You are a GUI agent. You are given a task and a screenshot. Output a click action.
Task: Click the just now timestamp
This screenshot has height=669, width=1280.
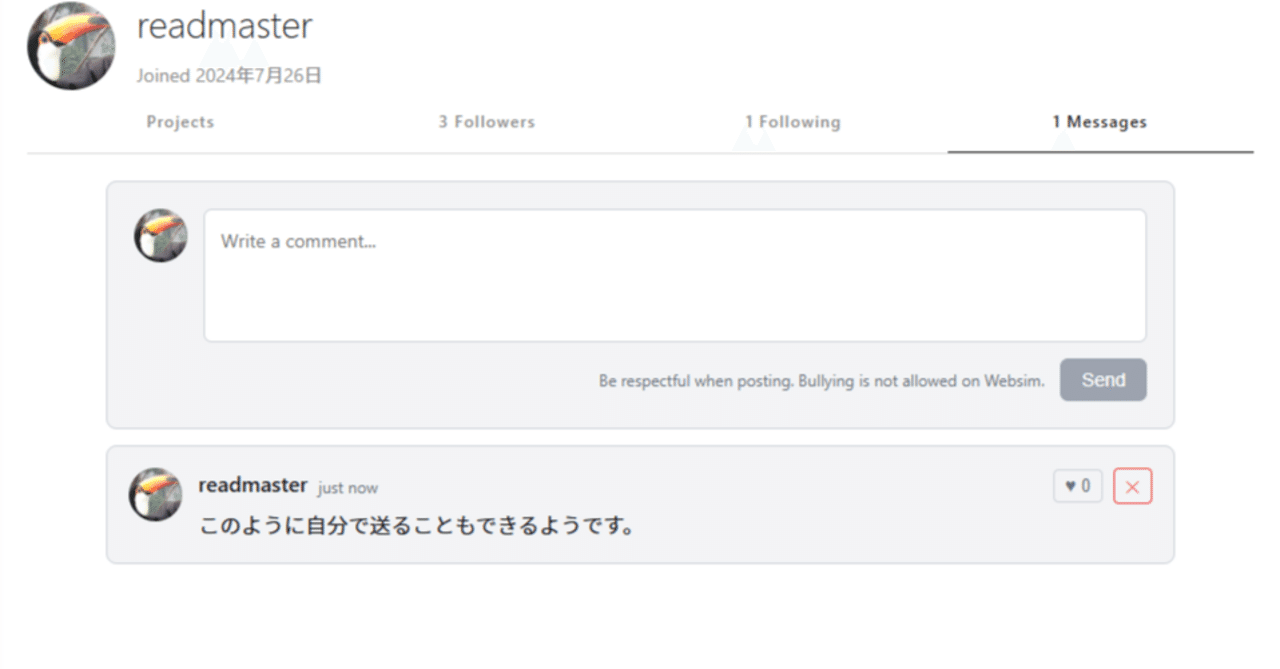348,488
